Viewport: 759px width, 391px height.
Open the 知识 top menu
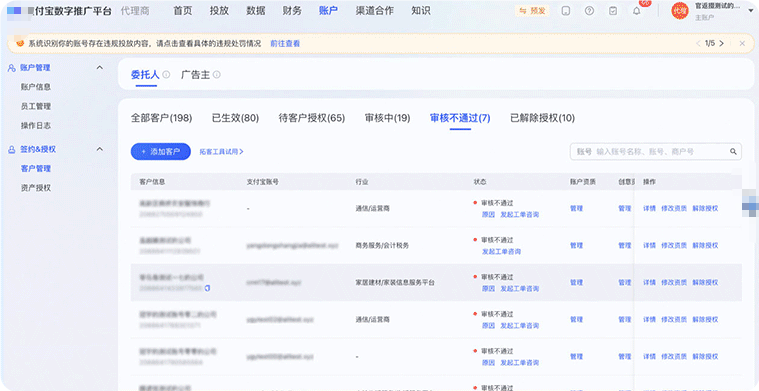(421, 11)
